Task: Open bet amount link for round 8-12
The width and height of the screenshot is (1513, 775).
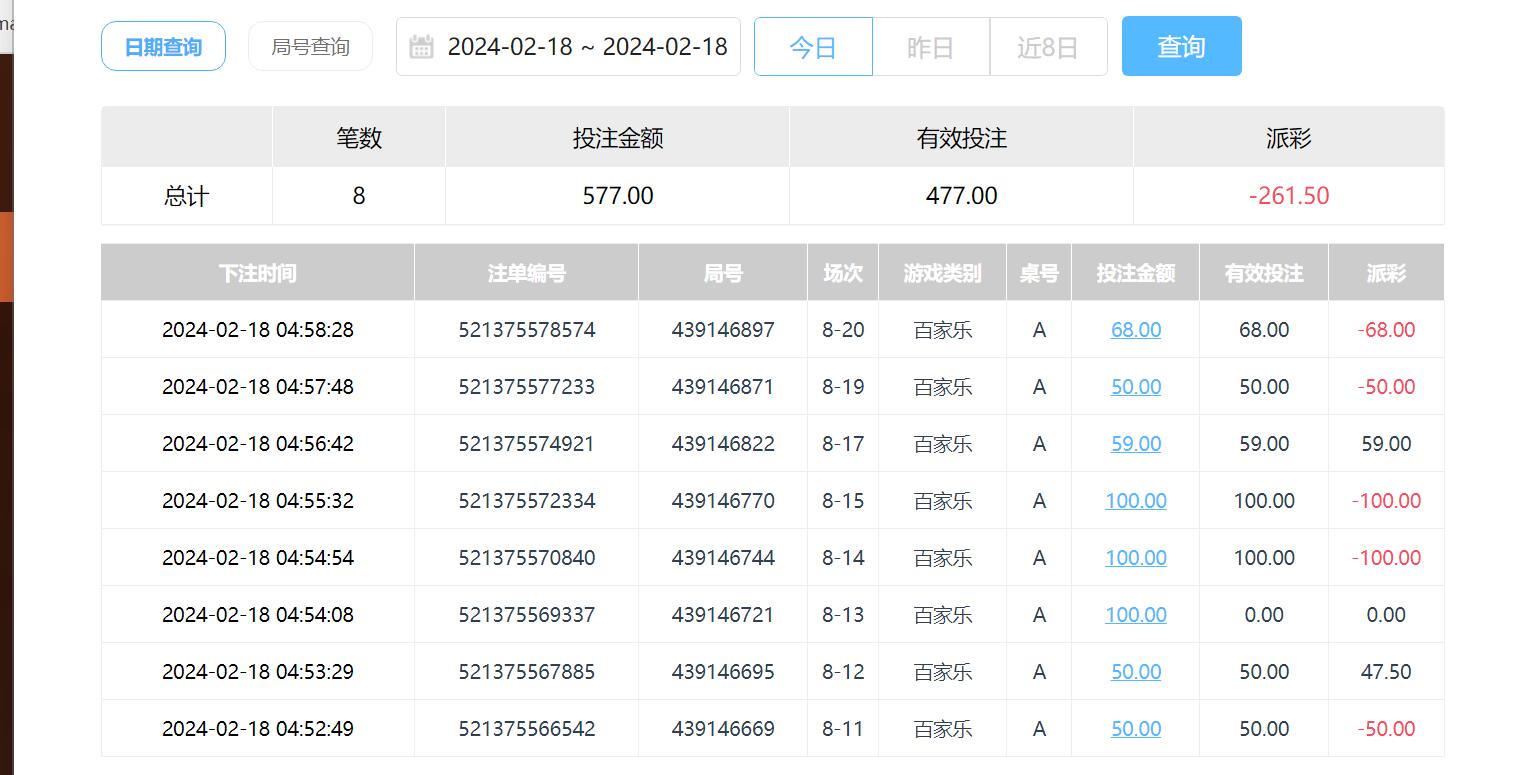Action: 1135,672
